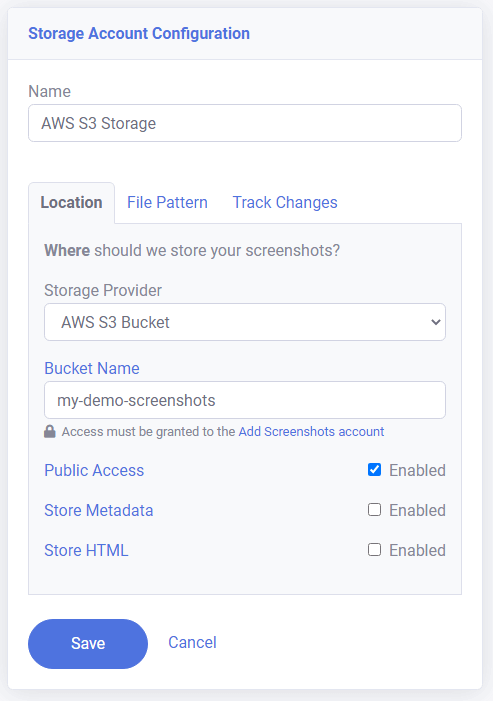Save the storage account configuration
493x701 pixels.
click(x=88, y=643)
